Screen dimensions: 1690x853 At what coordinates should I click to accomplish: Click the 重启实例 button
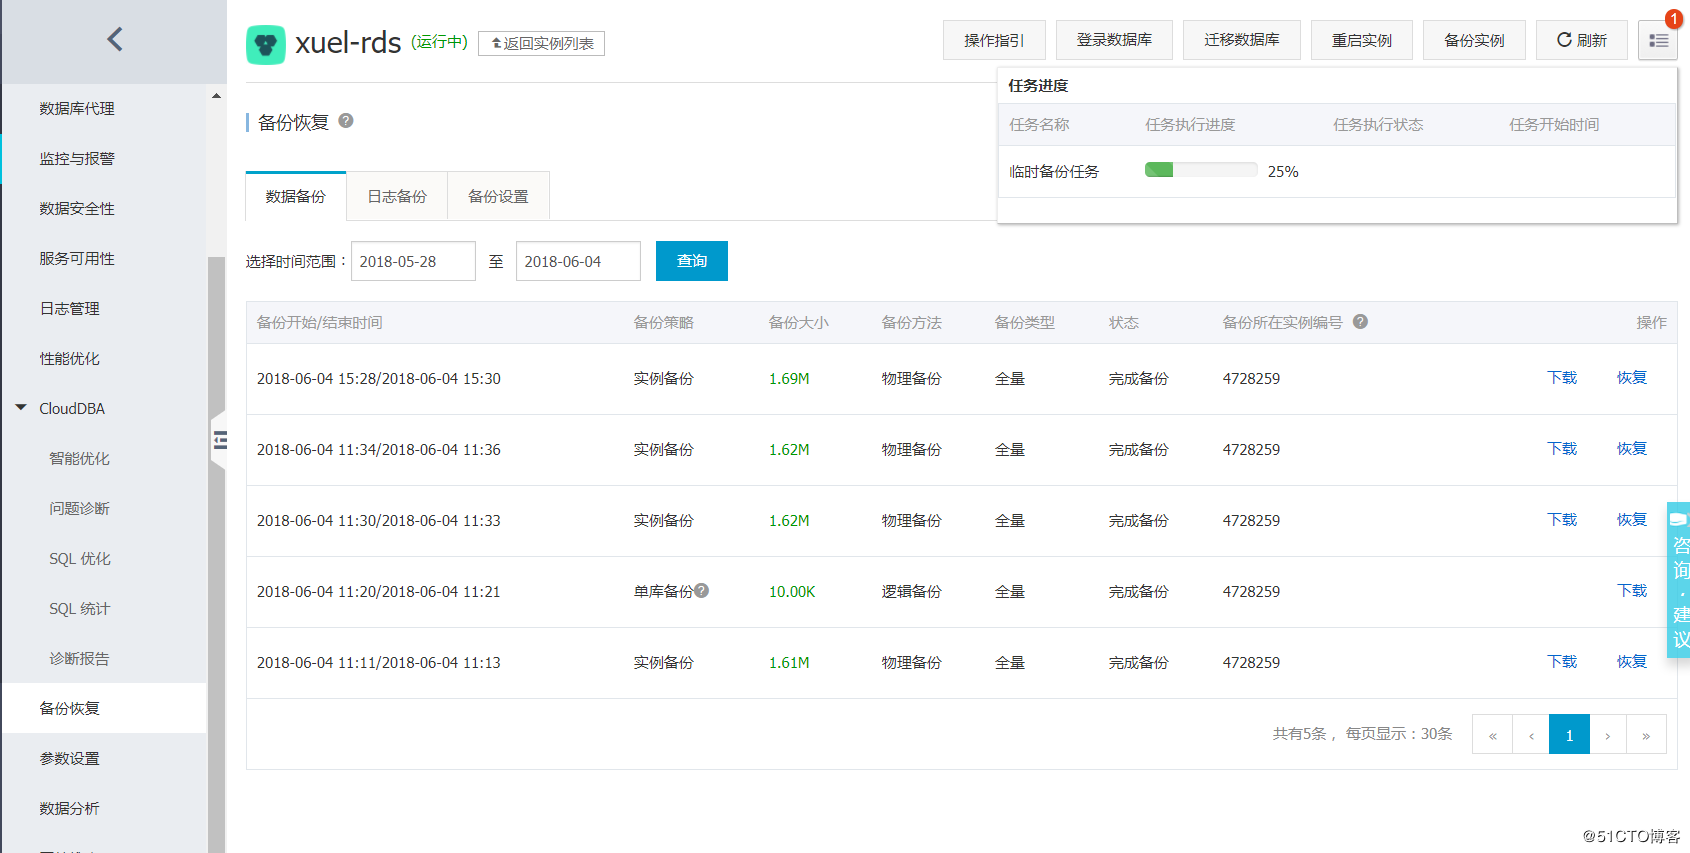click(1362, 40)
